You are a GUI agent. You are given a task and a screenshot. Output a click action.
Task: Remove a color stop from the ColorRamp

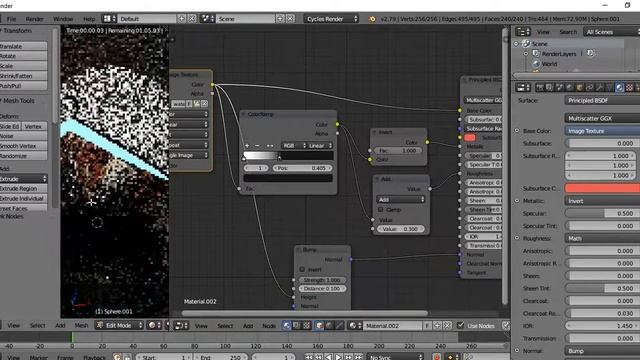pos(257,145)
